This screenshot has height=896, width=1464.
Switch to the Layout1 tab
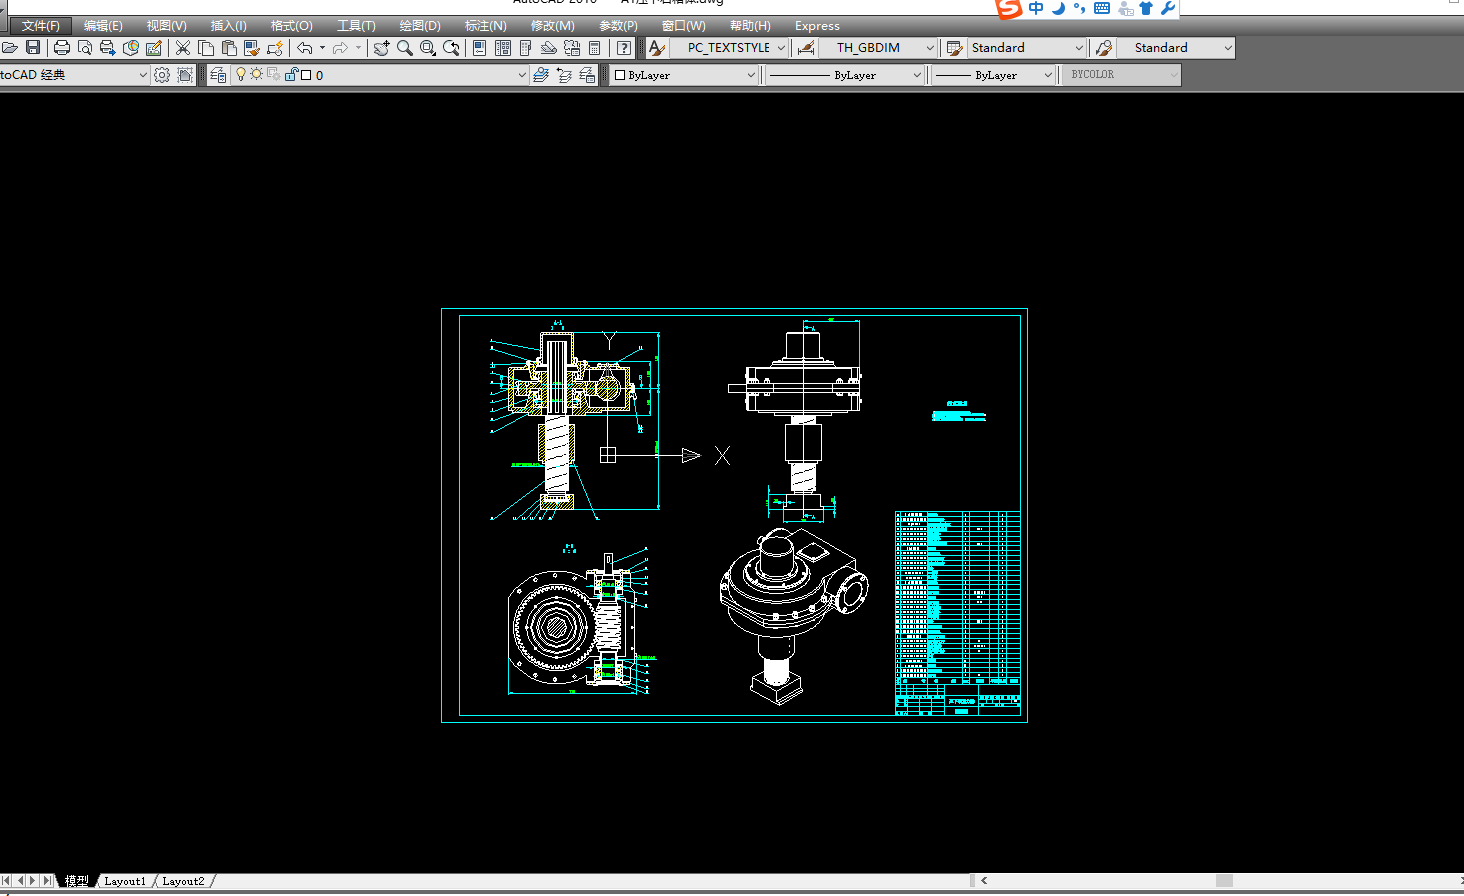point(125,881)
